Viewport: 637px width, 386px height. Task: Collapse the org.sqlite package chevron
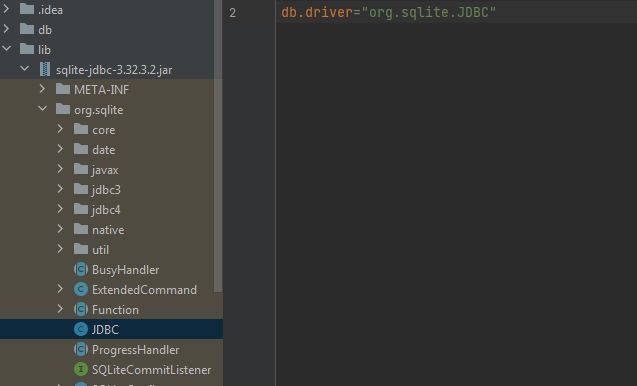click(42, 109)
